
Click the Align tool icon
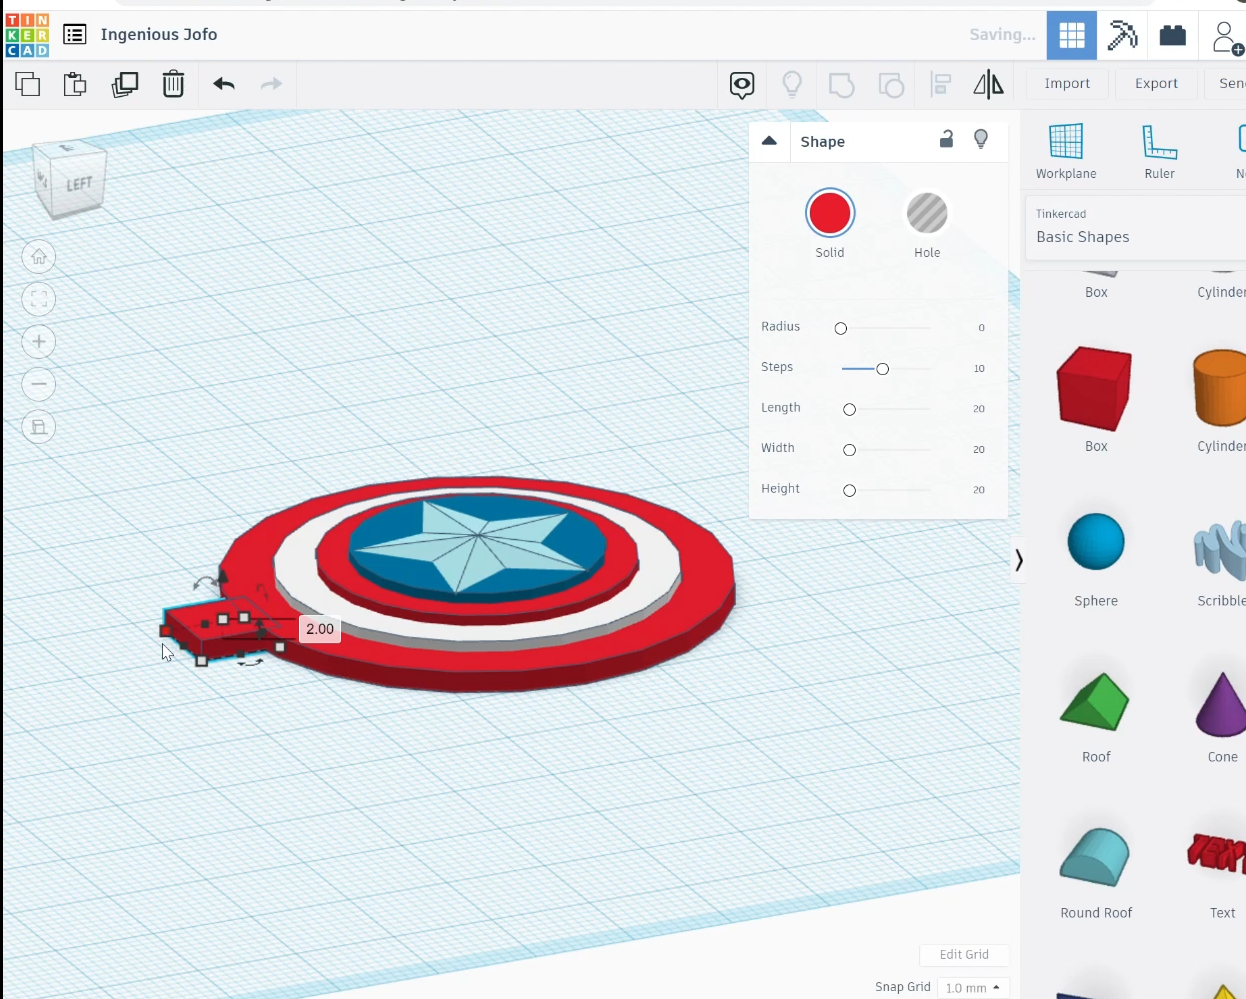pos(941,84)
